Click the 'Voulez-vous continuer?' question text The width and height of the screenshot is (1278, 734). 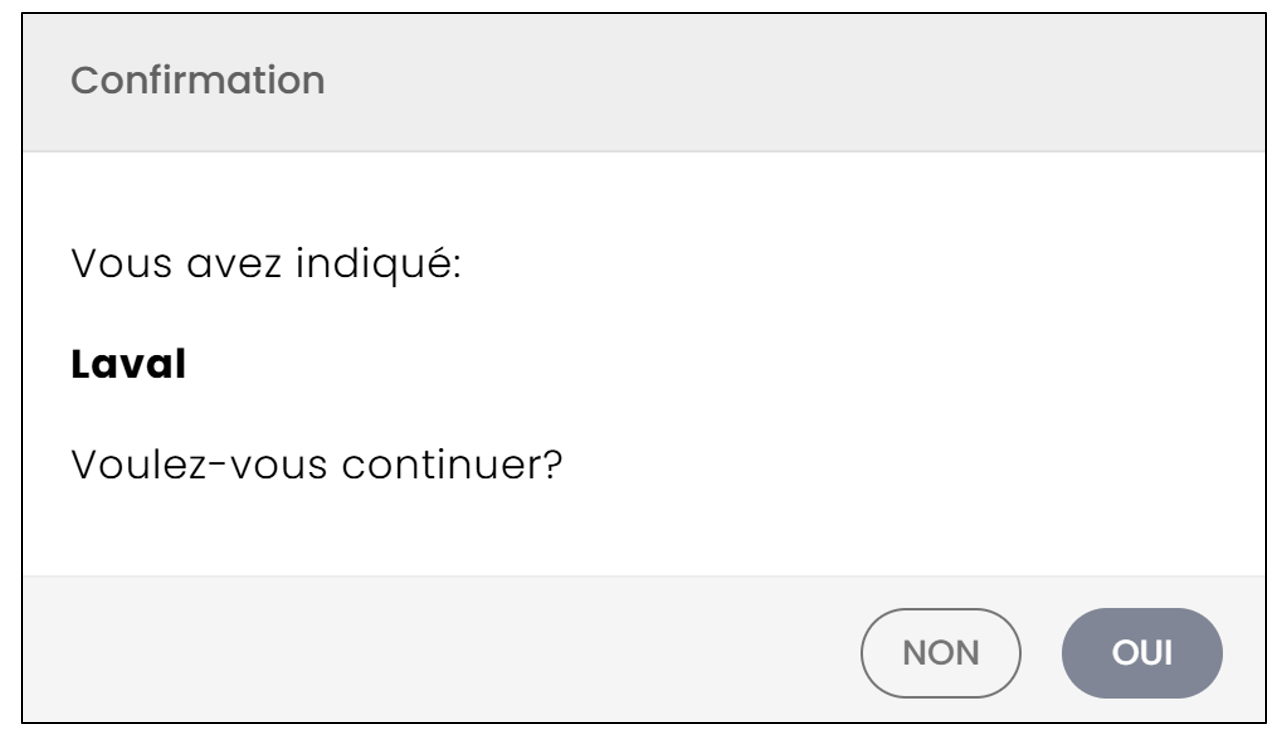point(317,465)
